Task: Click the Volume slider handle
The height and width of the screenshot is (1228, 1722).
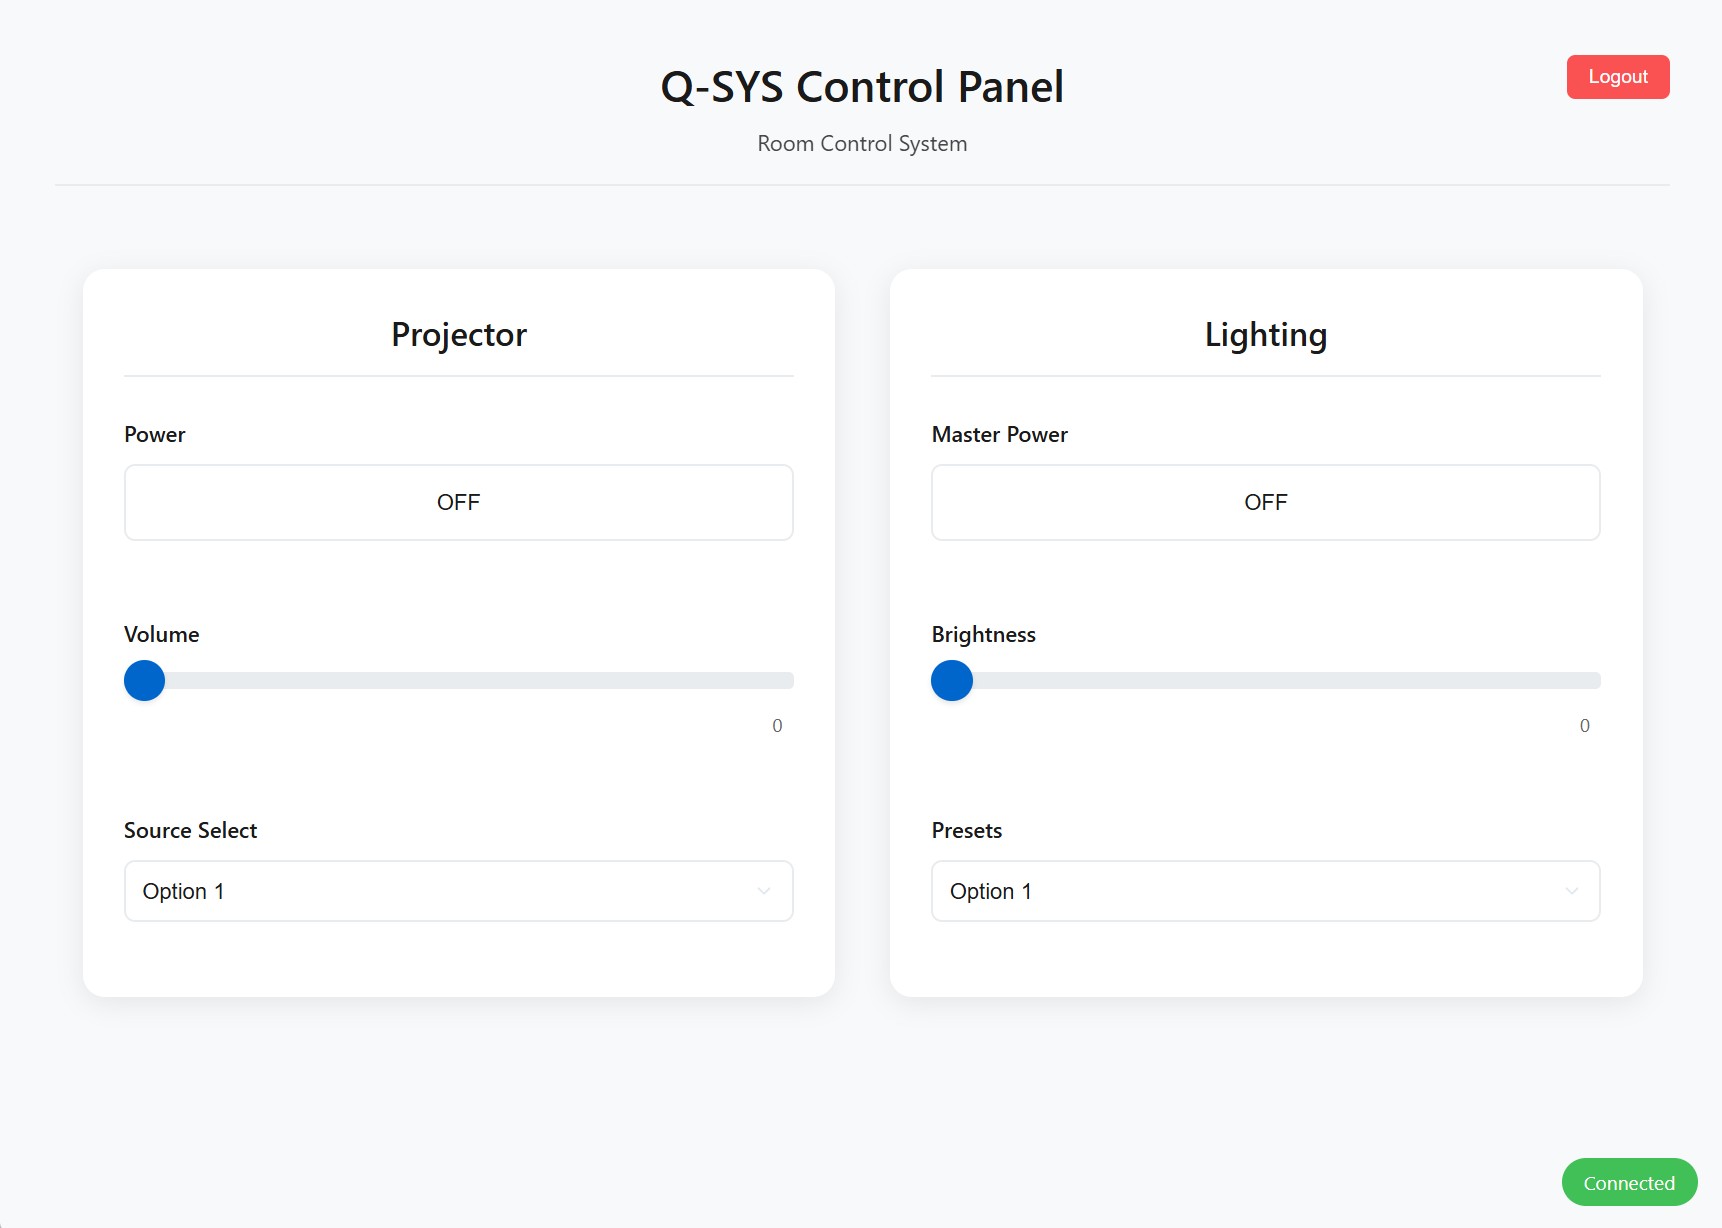Action: tap(144, 681)
